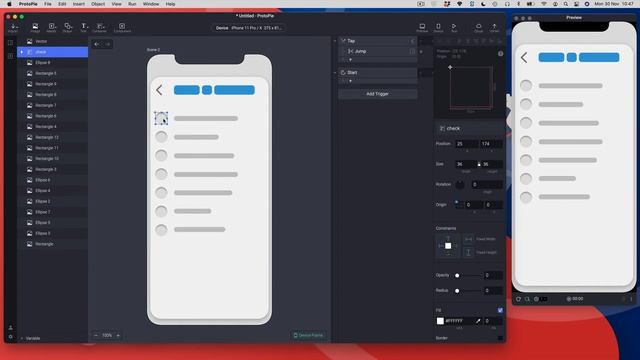Open the Fill white color swatch
The image size is (640, 360).
440,321
